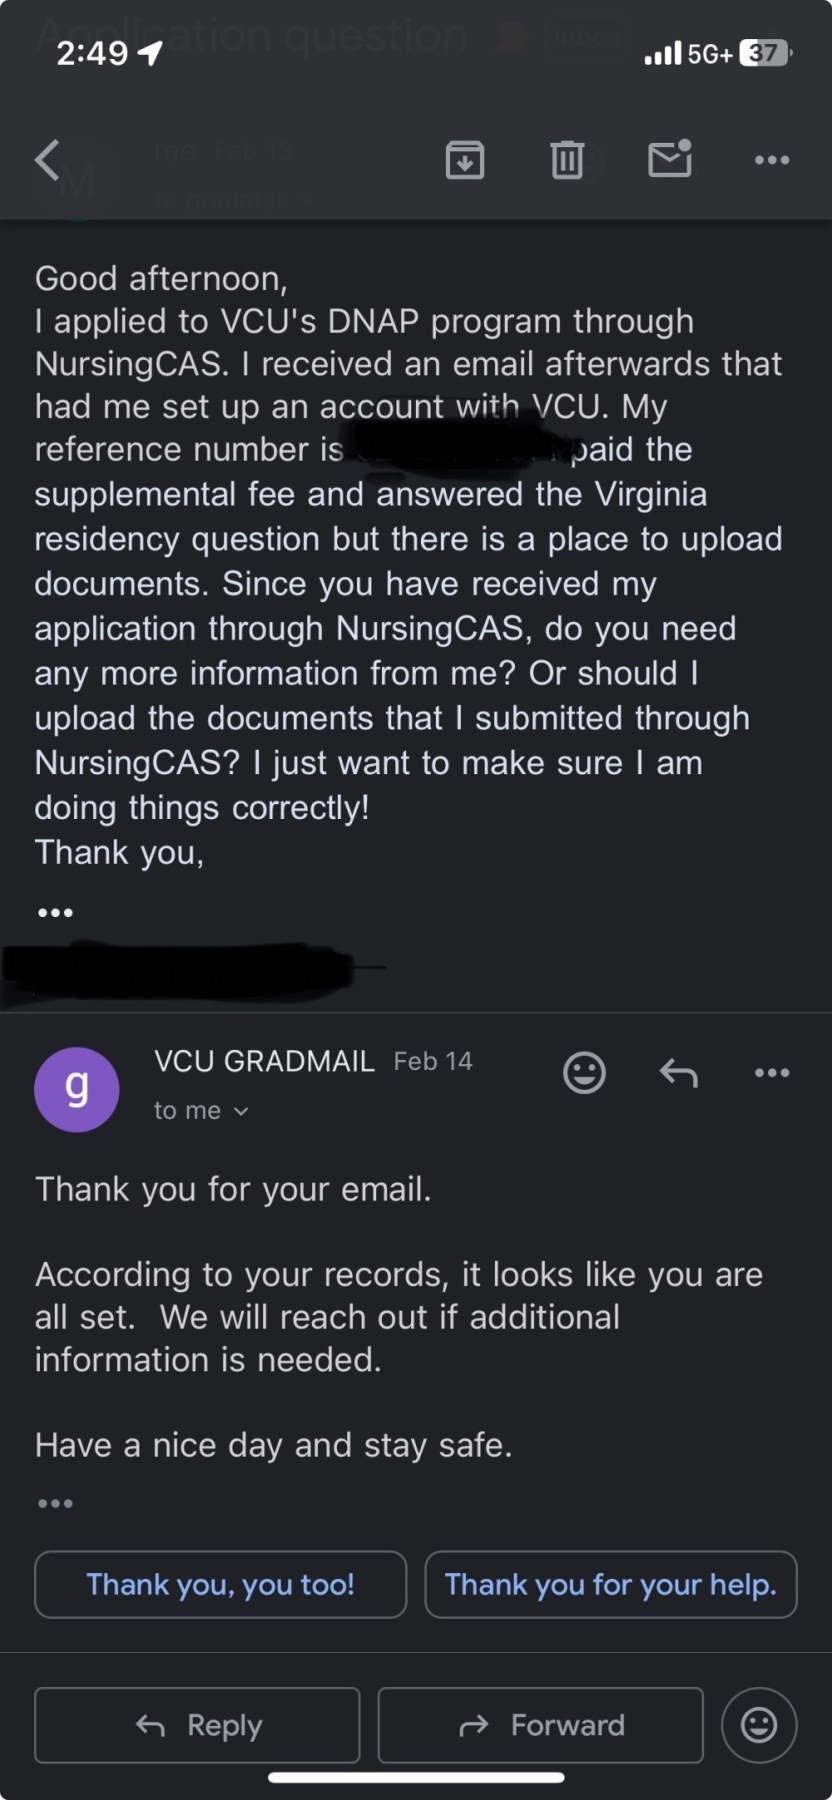Viewport: 832px width, 1800px height.
Task: Choose smart reply "Thank you for your help."
Action: (x=610, y=1585)
